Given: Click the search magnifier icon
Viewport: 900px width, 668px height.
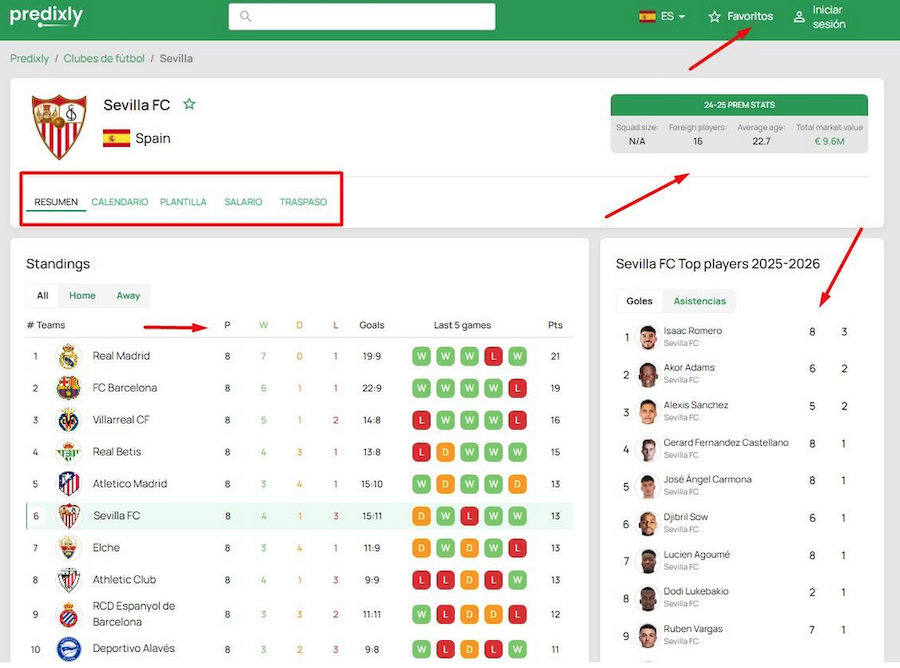Looking at the screenshot, I should pyautogui.click(x=246, y=17).
